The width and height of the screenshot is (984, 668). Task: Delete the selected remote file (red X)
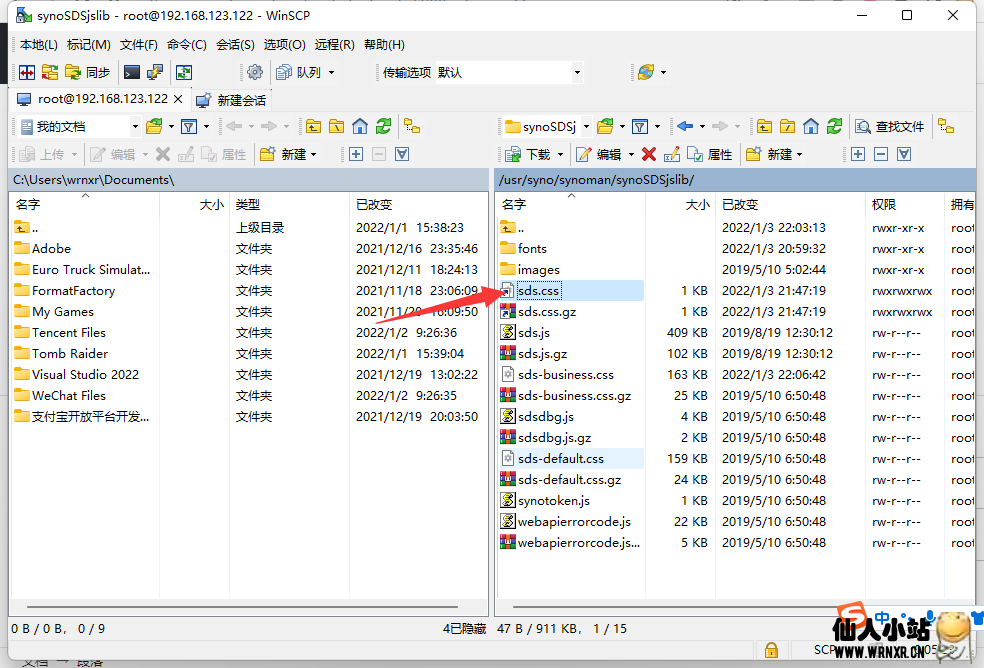(x=649, y=154)
